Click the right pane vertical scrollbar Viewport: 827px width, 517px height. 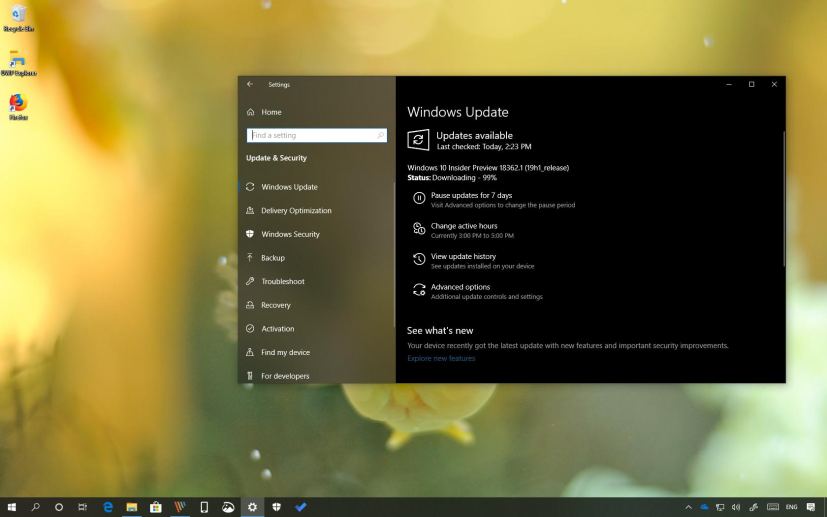click(784, 199)
